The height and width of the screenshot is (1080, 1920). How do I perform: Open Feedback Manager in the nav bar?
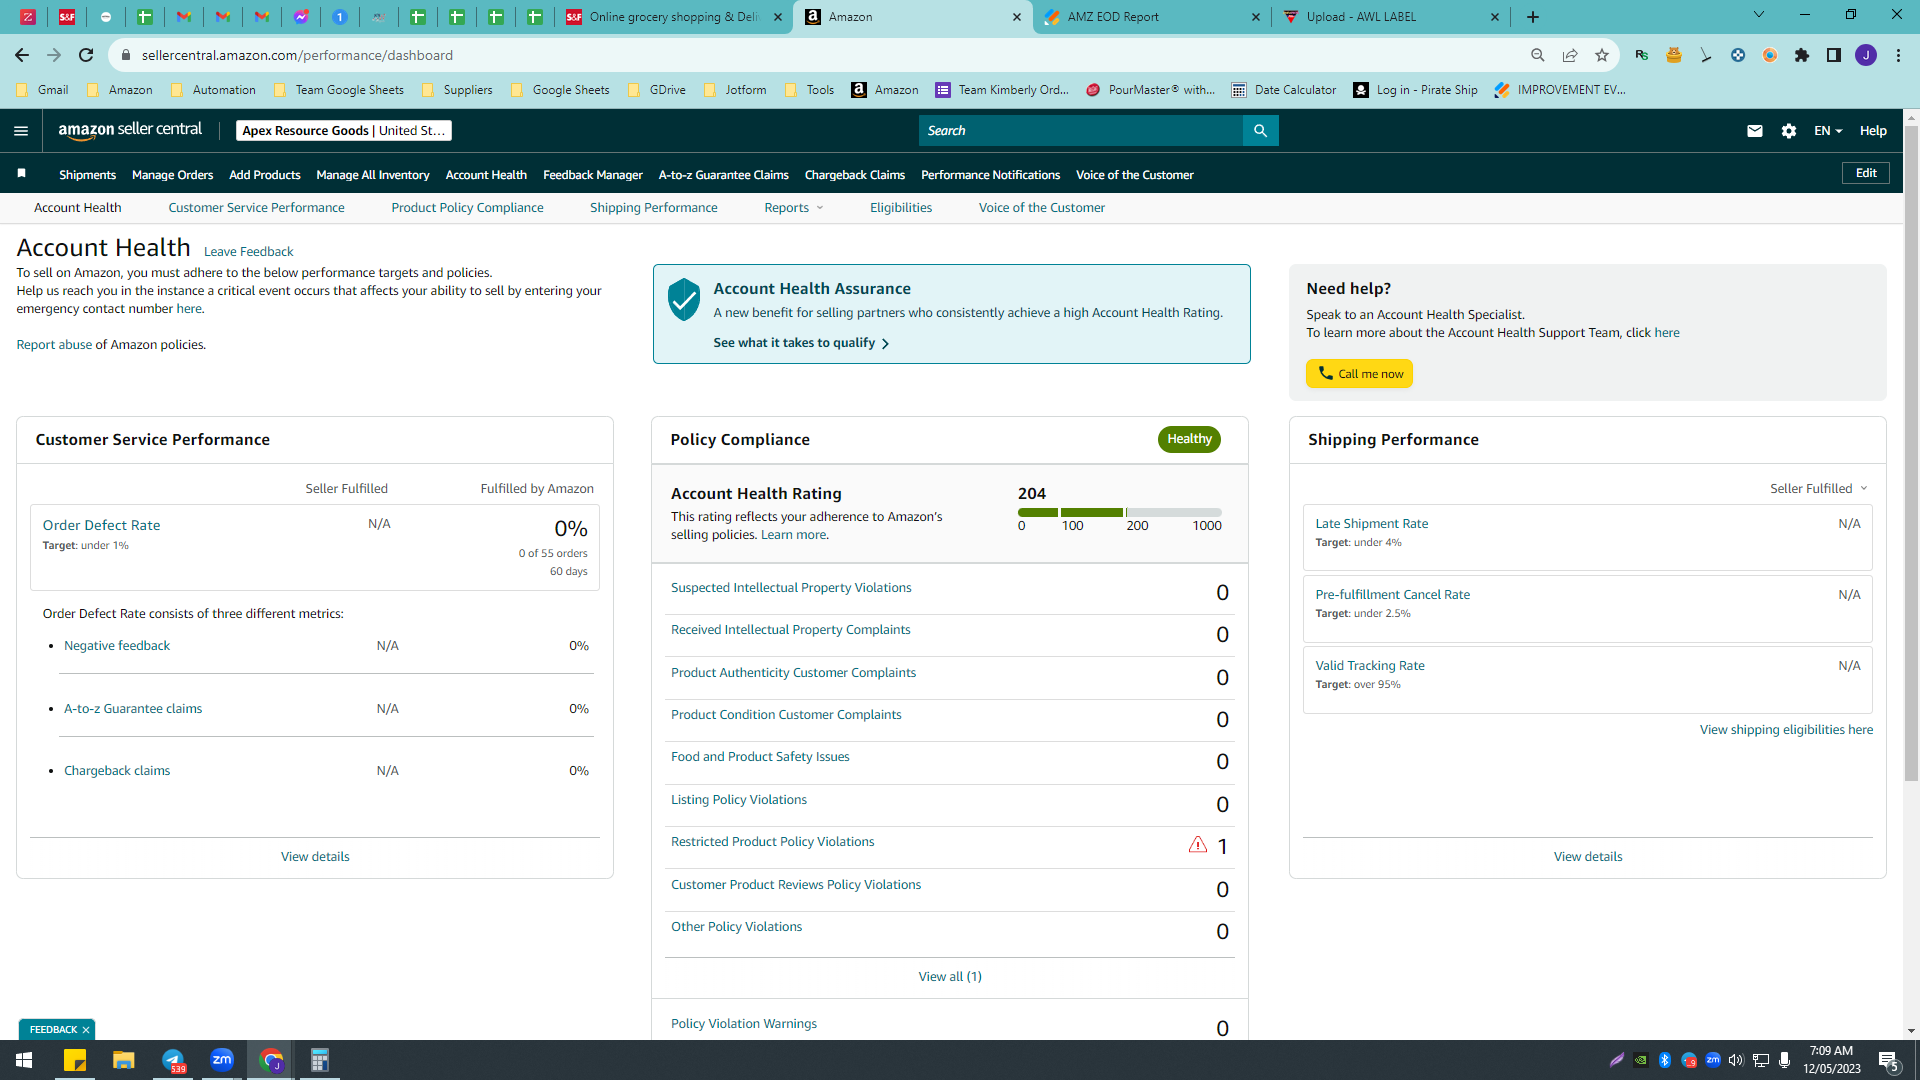593,175
